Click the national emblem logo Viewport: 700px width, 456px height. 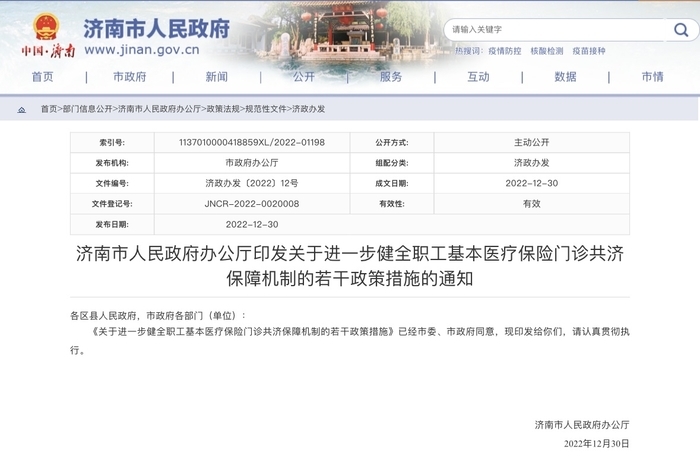pyautogui.click(x=46, y=27)
